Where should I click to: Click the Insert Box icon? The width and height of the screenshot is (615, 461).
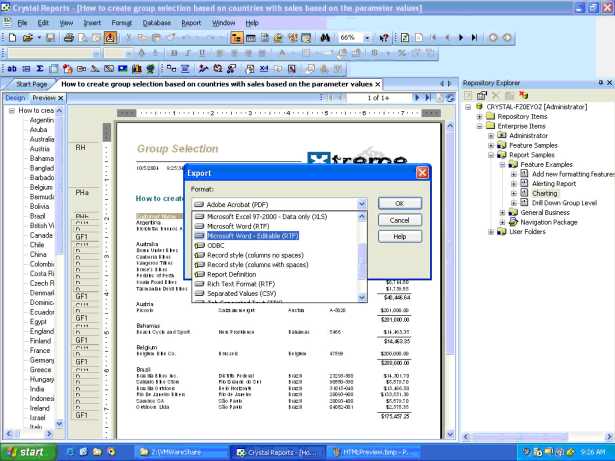coord(109,69)
